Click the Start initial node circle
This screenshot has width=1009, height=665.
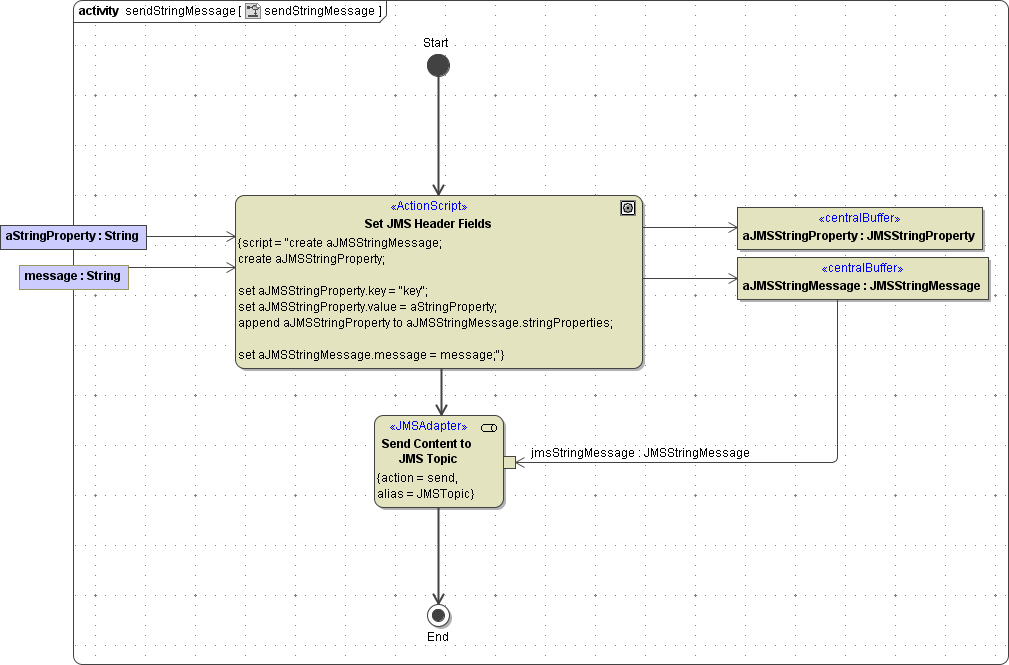tap(438, 66)
